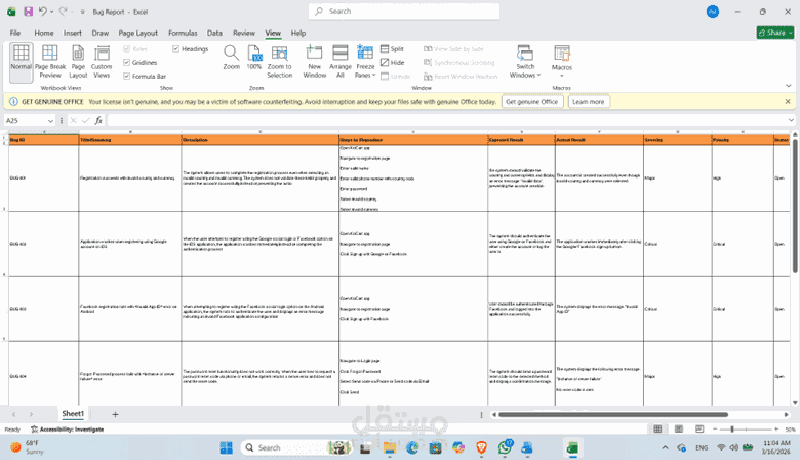The width and height of the screenshot is (800, 460).
Task: Click the Windows taskbar Search box
Action: pyautogui.click(x=296, y=448)
